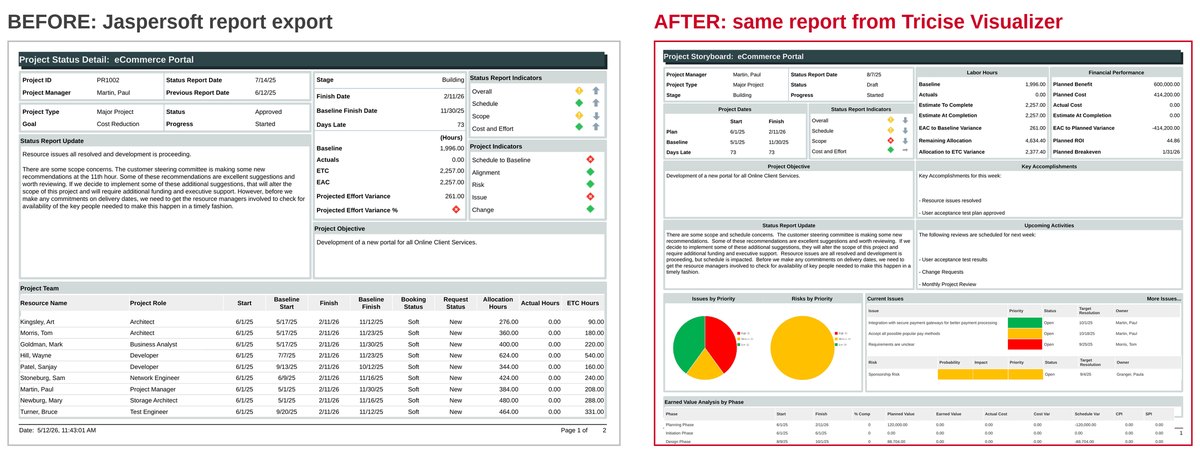Open the More Issues... link
Image resolution: width=1200 pixels, height=457 pixels.
[1165, 298]
